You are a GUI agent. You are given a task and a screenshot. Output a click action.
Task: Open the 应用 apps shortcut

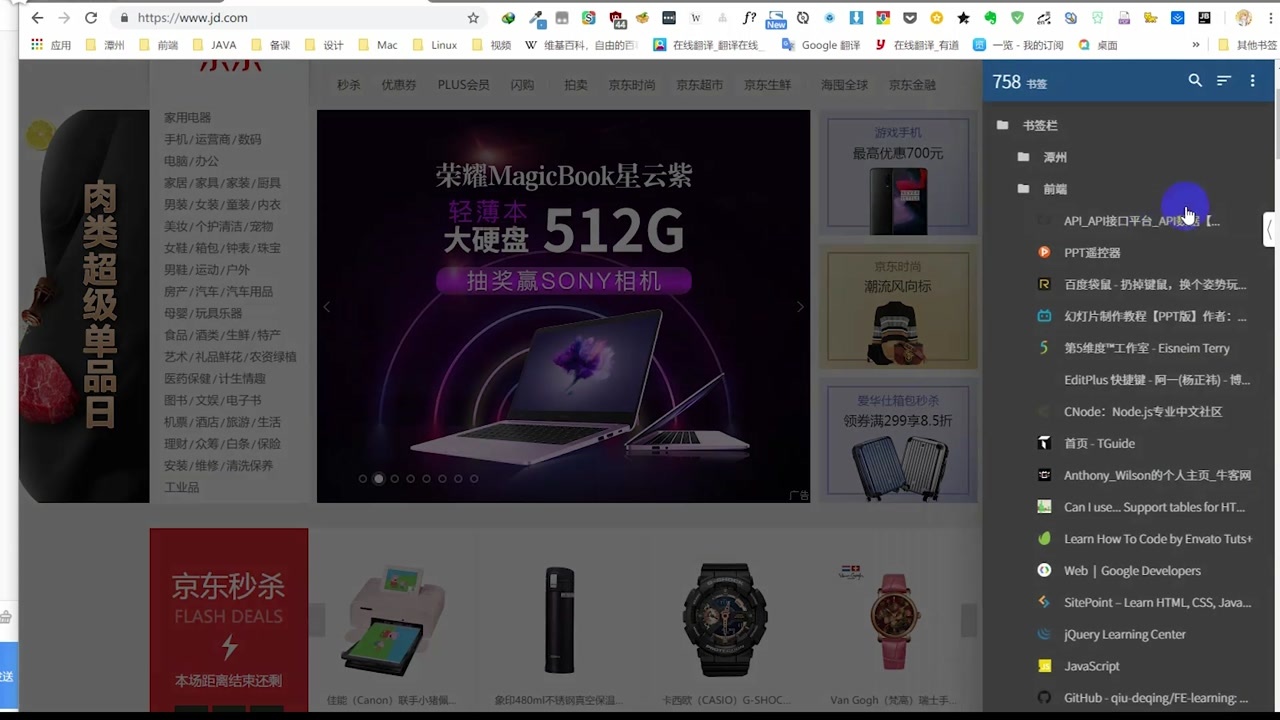[51, 45]
